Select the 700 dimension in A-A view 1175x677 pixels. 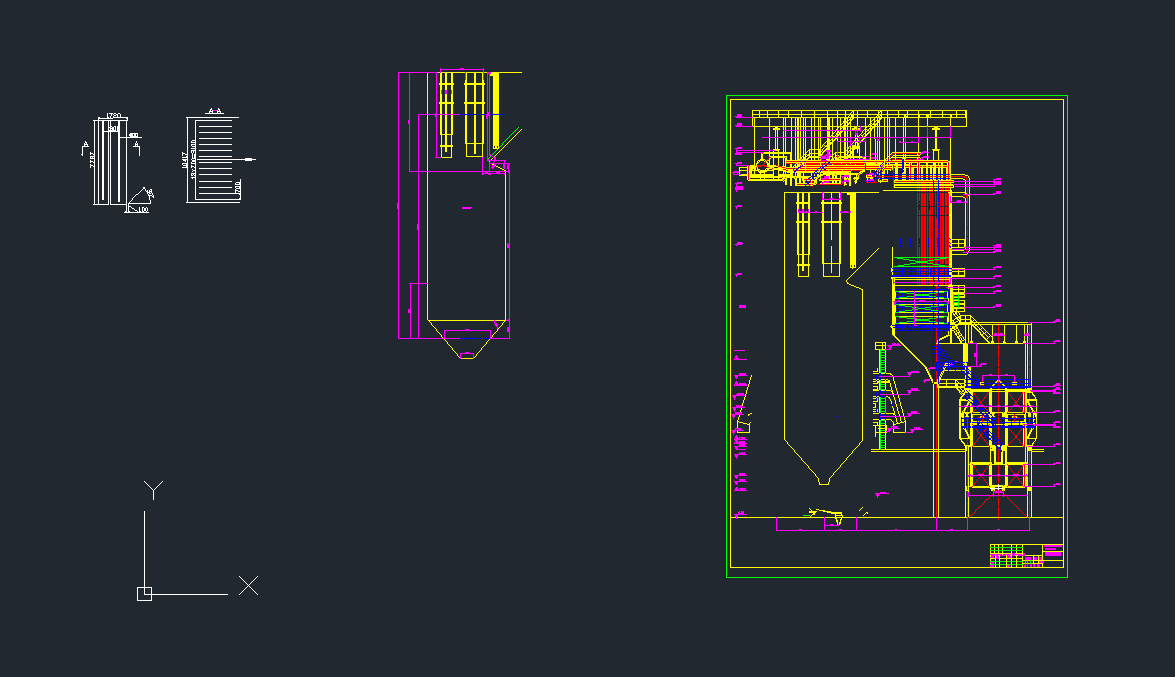(237, 187)
